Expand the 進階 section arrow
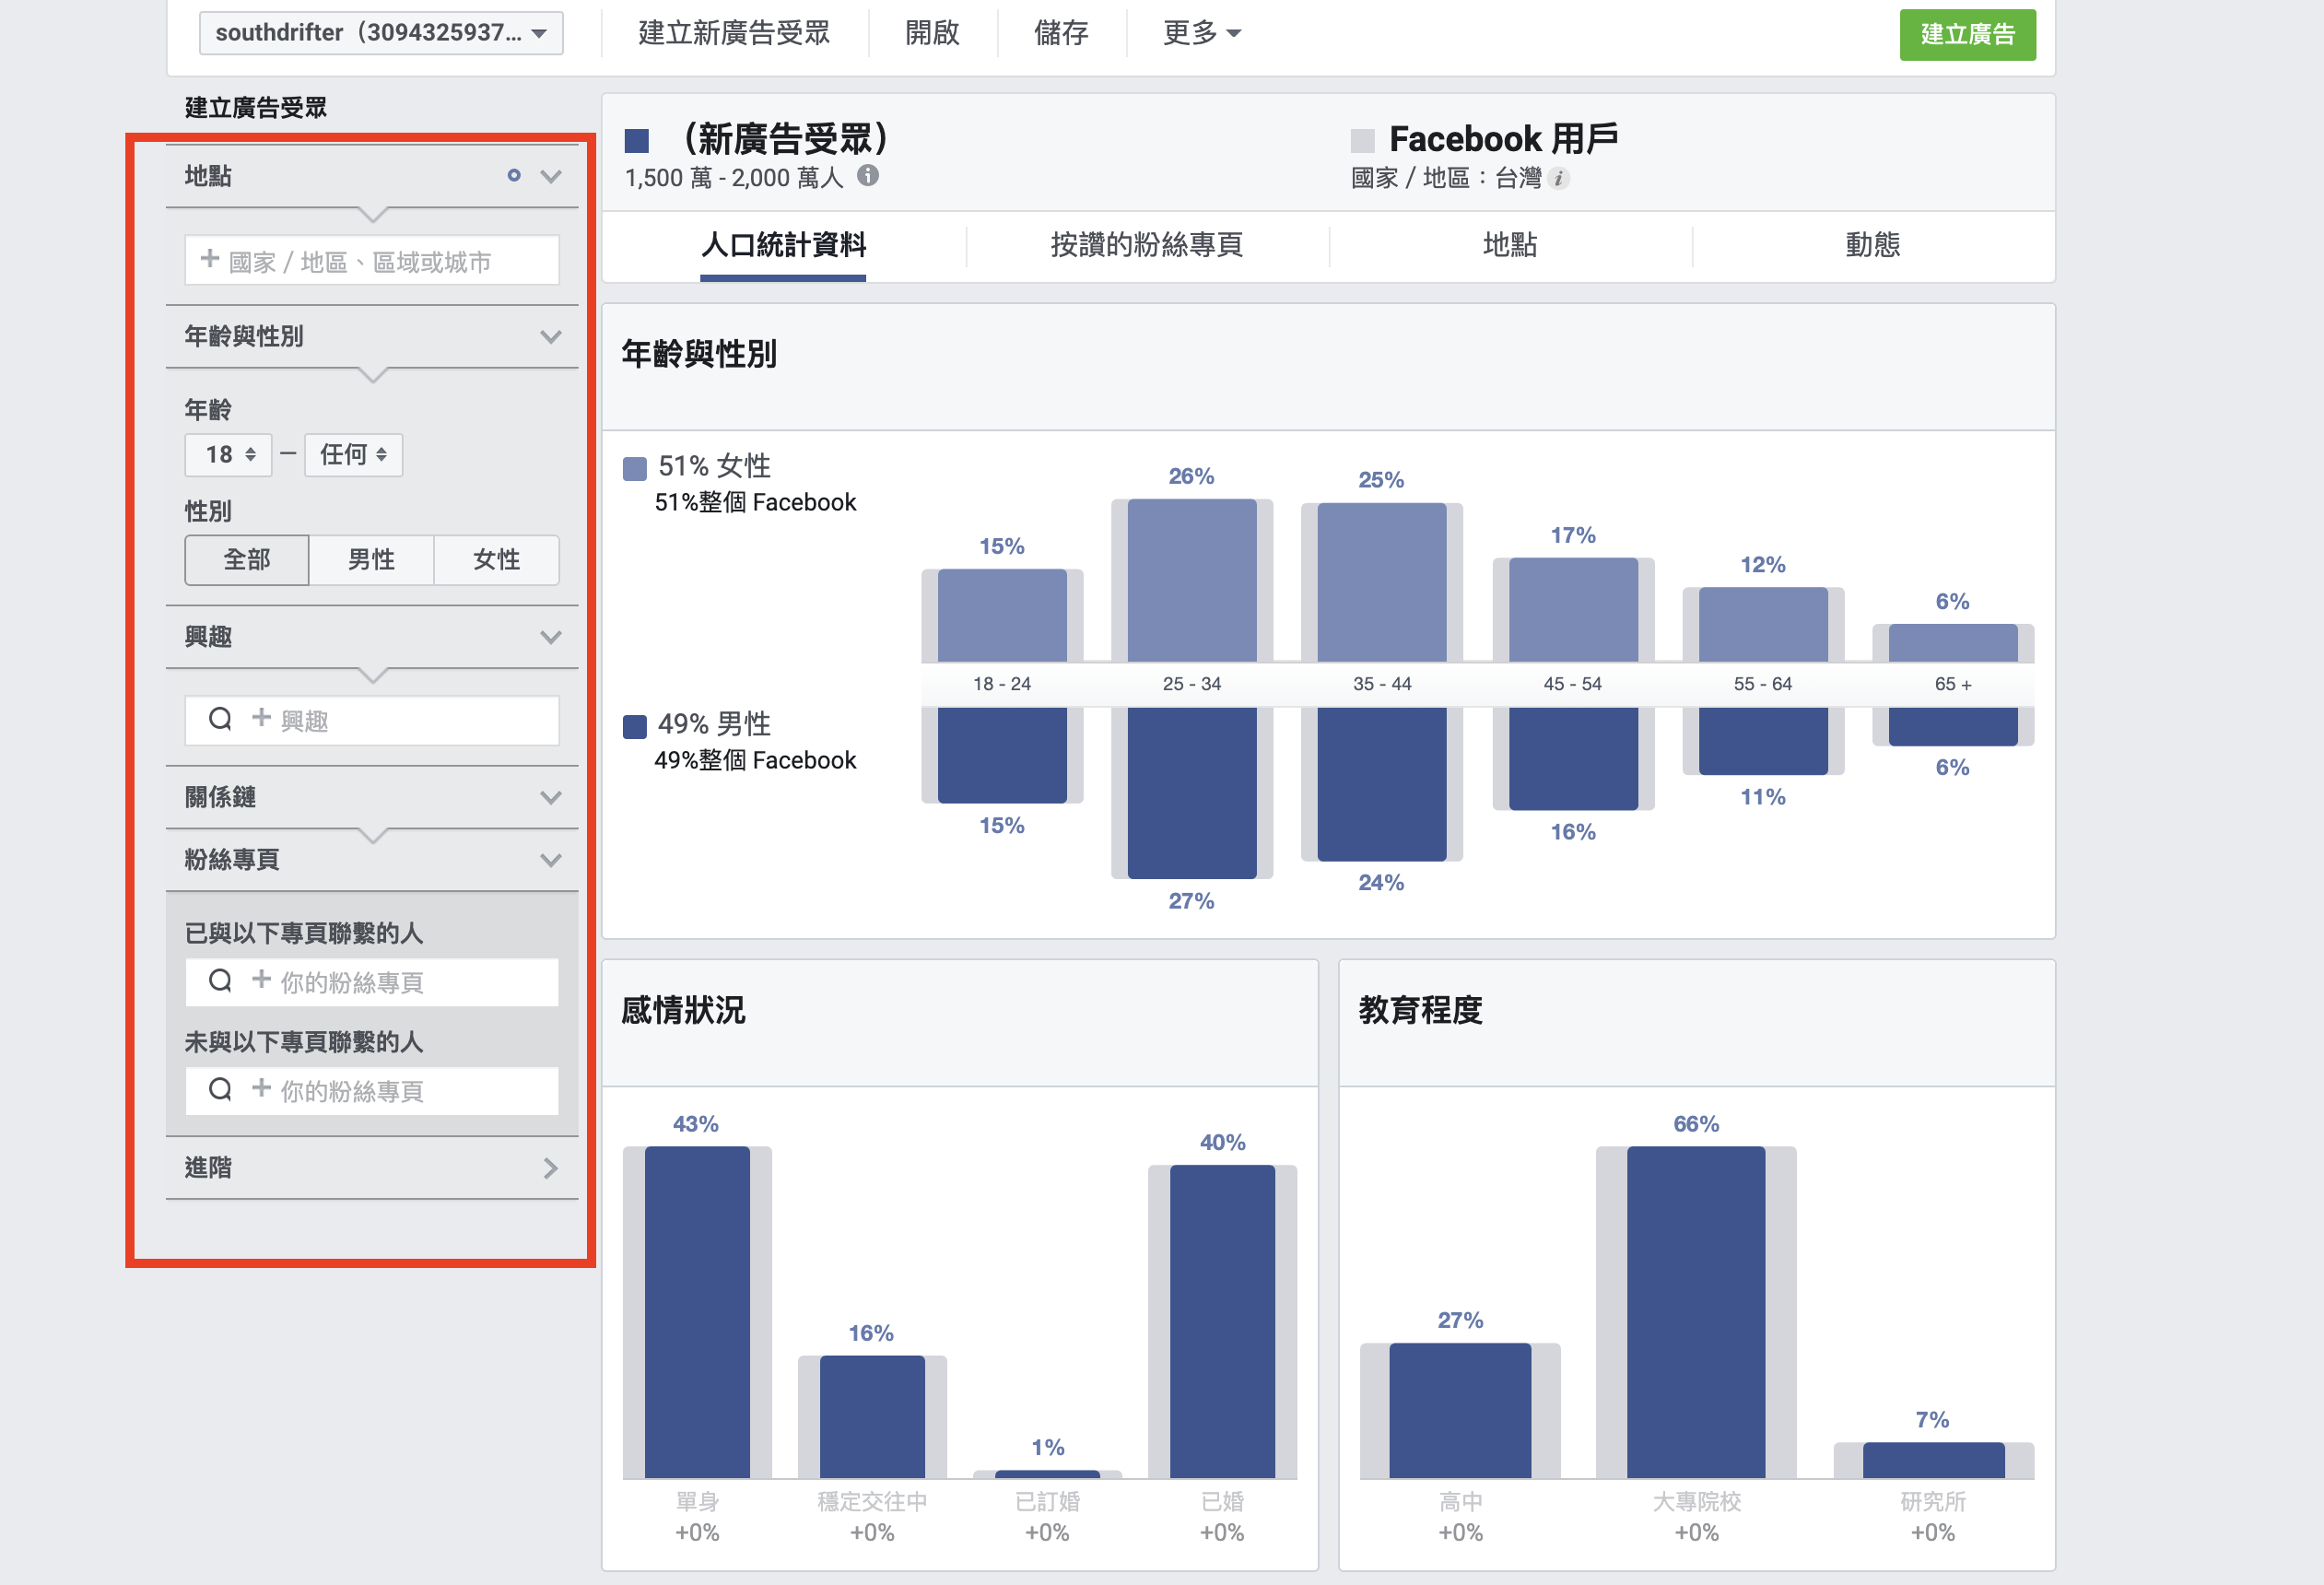 pyautogui.click(x=551, y=1168)
